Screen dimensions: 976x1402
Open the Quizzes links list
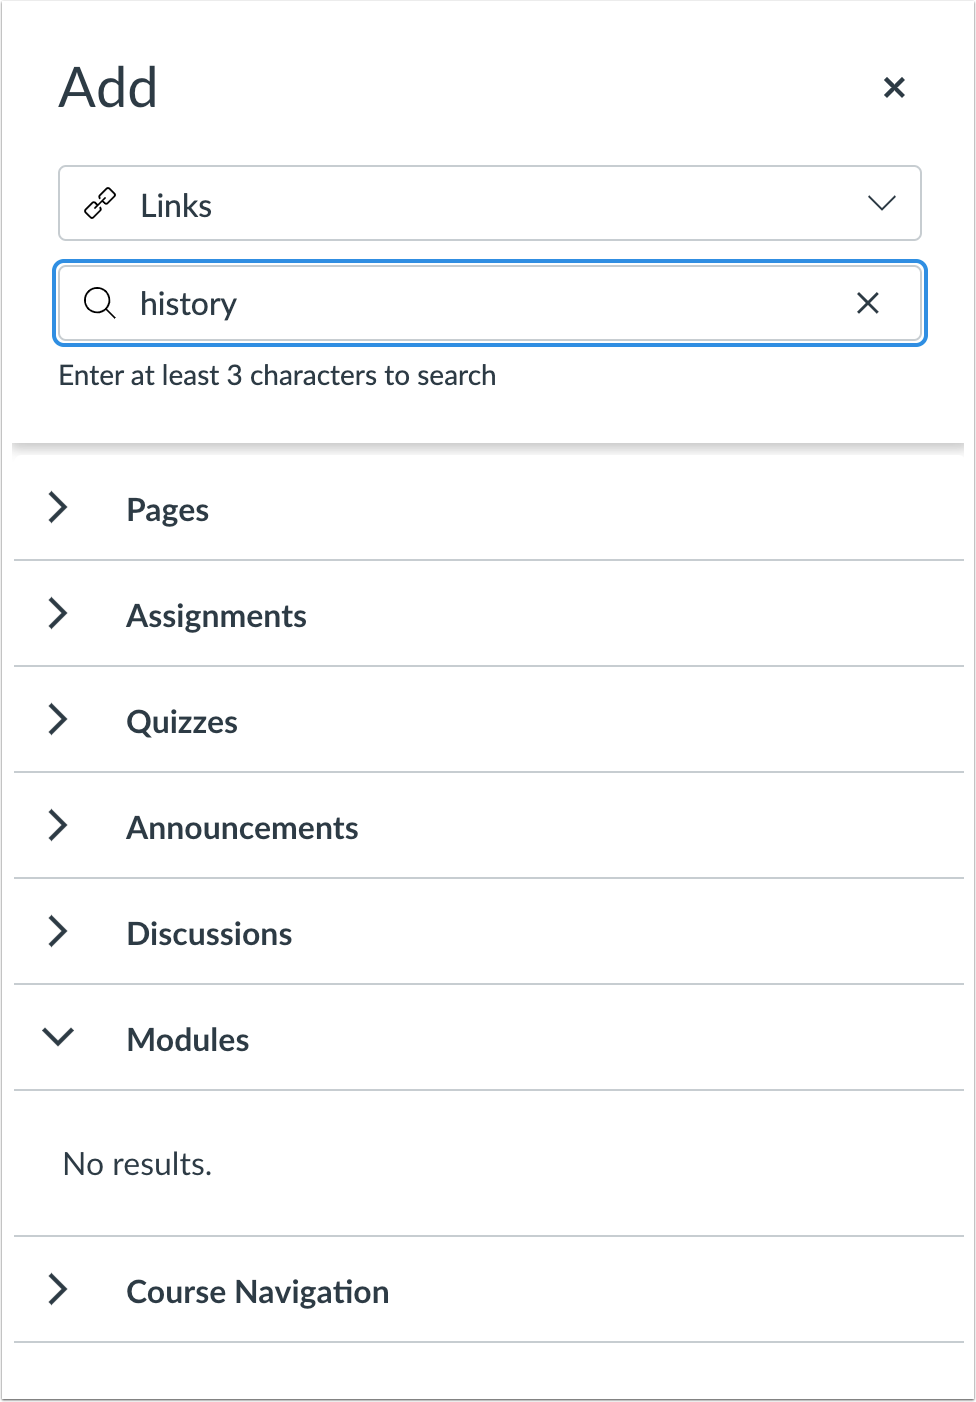click(182, 722)
